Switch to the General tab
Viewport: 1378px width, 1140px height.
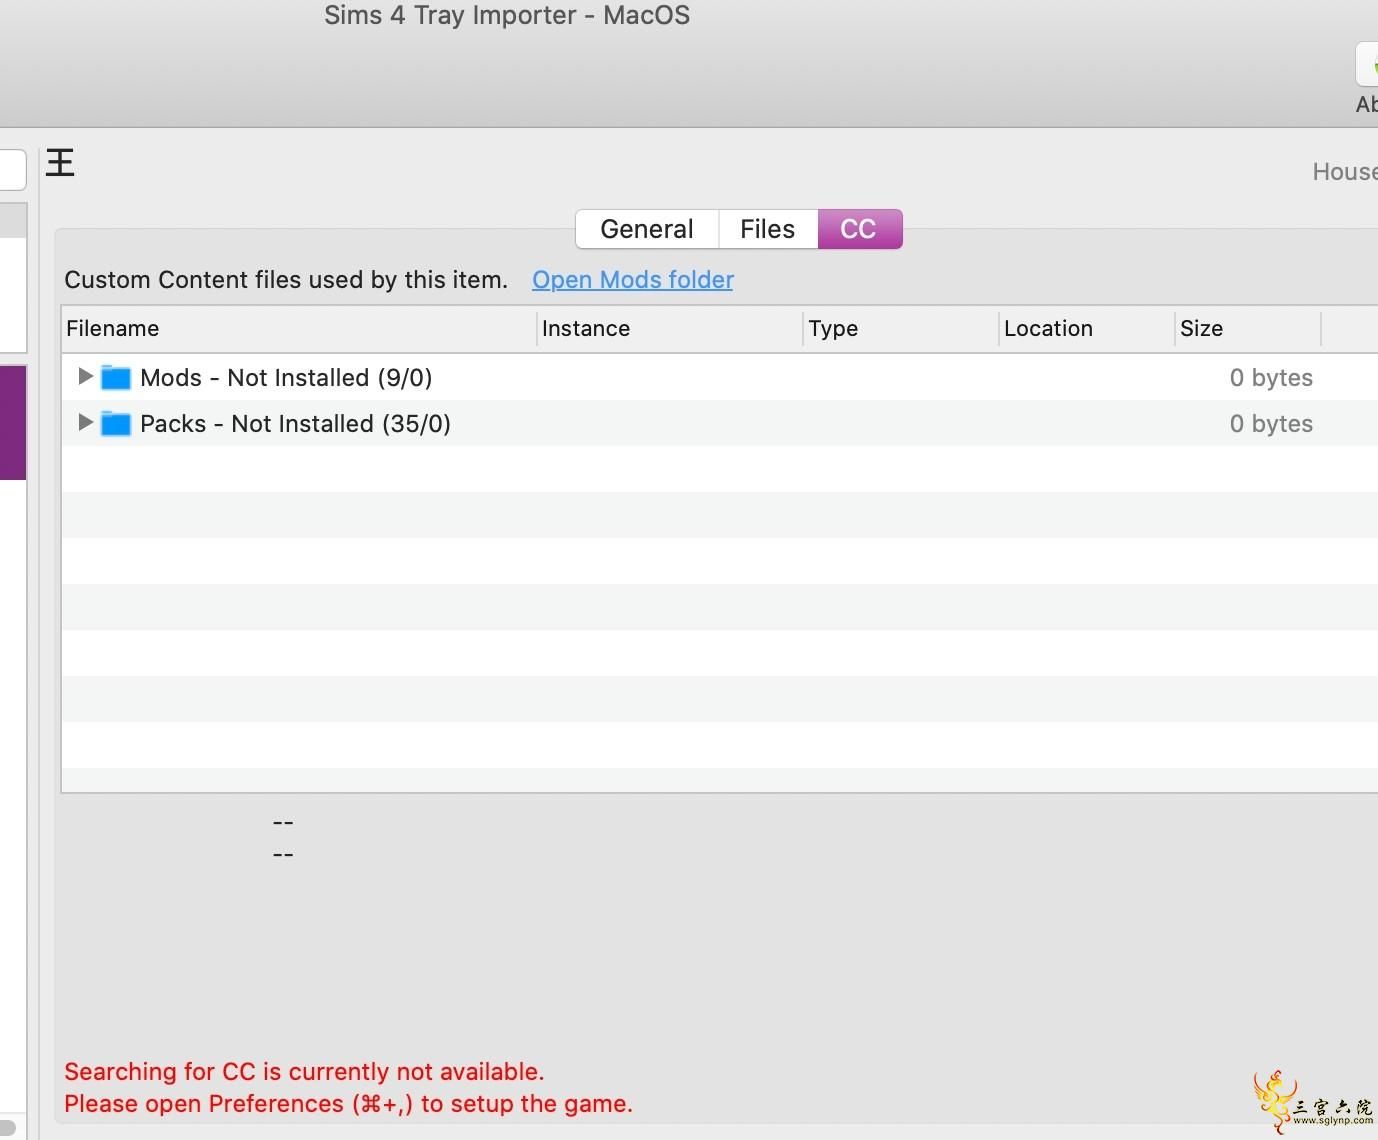pos(647,229)
